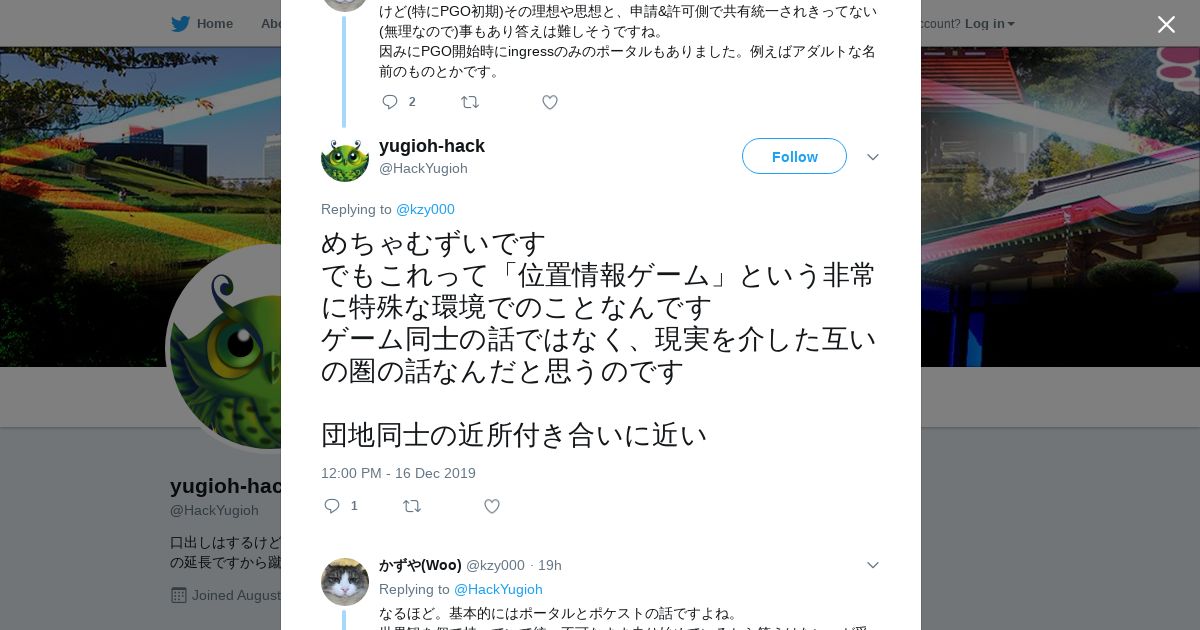The image size is (1200, 630).
Task: Close the tweet overlay with the X icon
Action: tap(1166, 24)
